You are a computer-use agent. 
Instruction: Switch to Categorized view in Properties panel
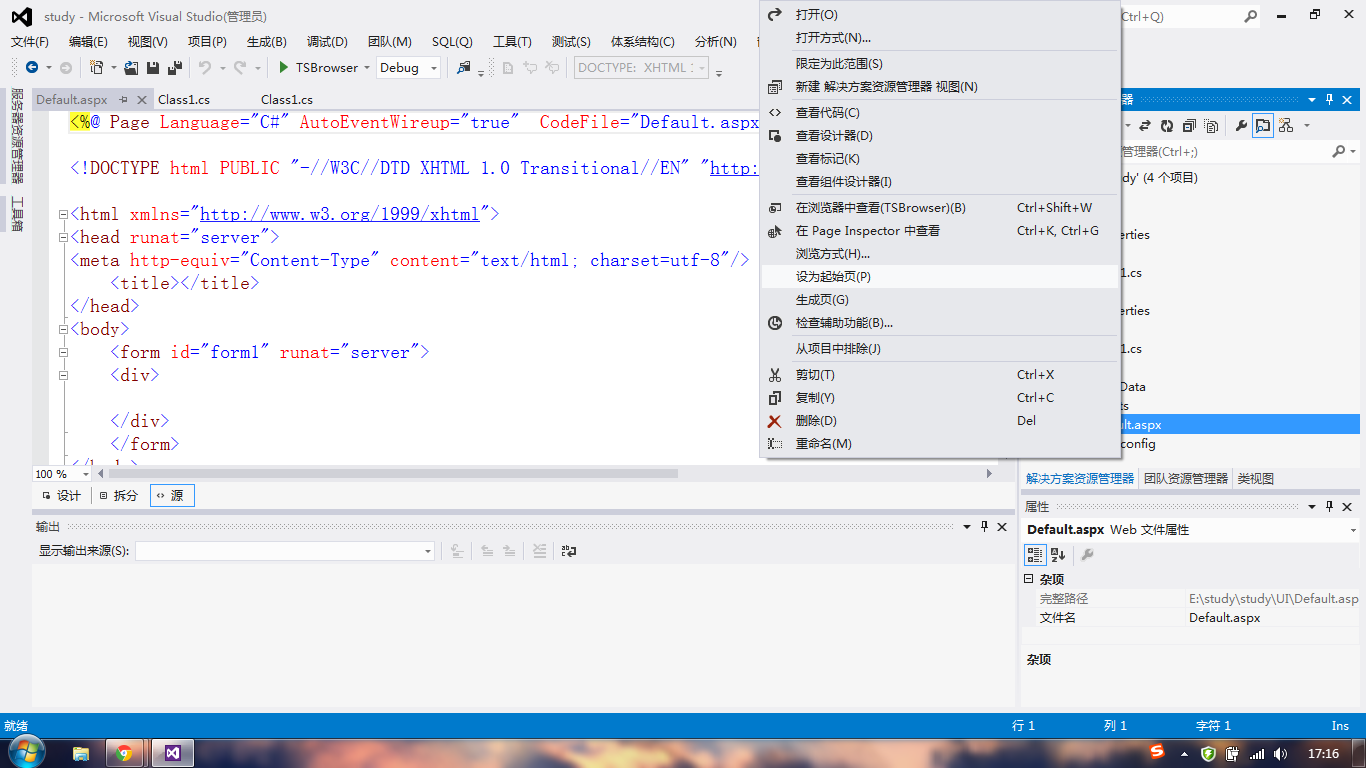coord(1035,555)
